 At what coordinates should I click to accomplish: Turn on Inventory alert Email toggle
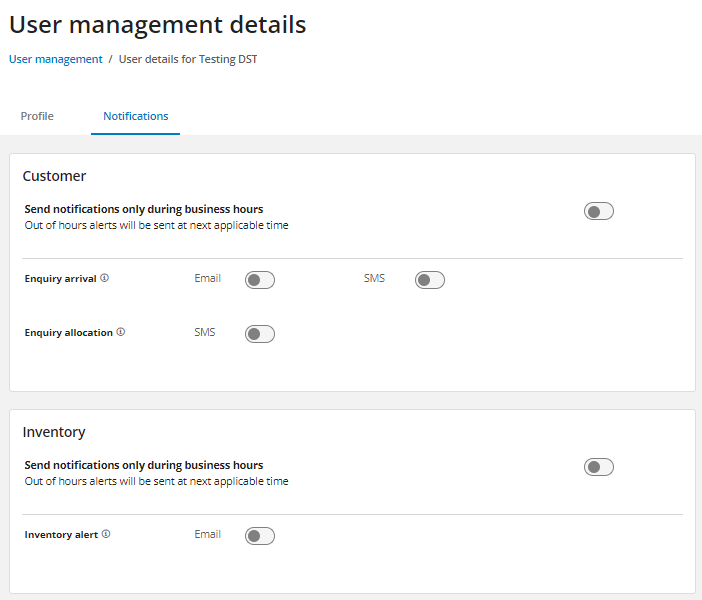259,536
